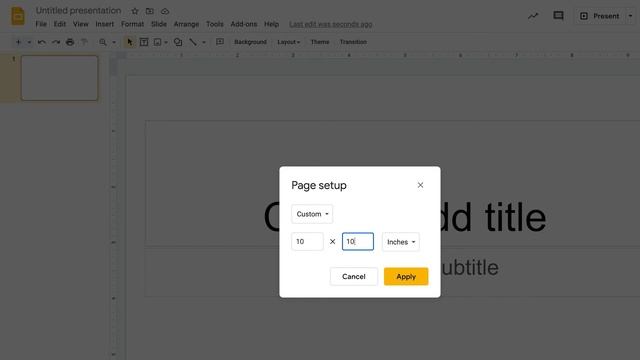Click the Background toolbar button
The width and height of the screenshot is (640, 360).
250,42
